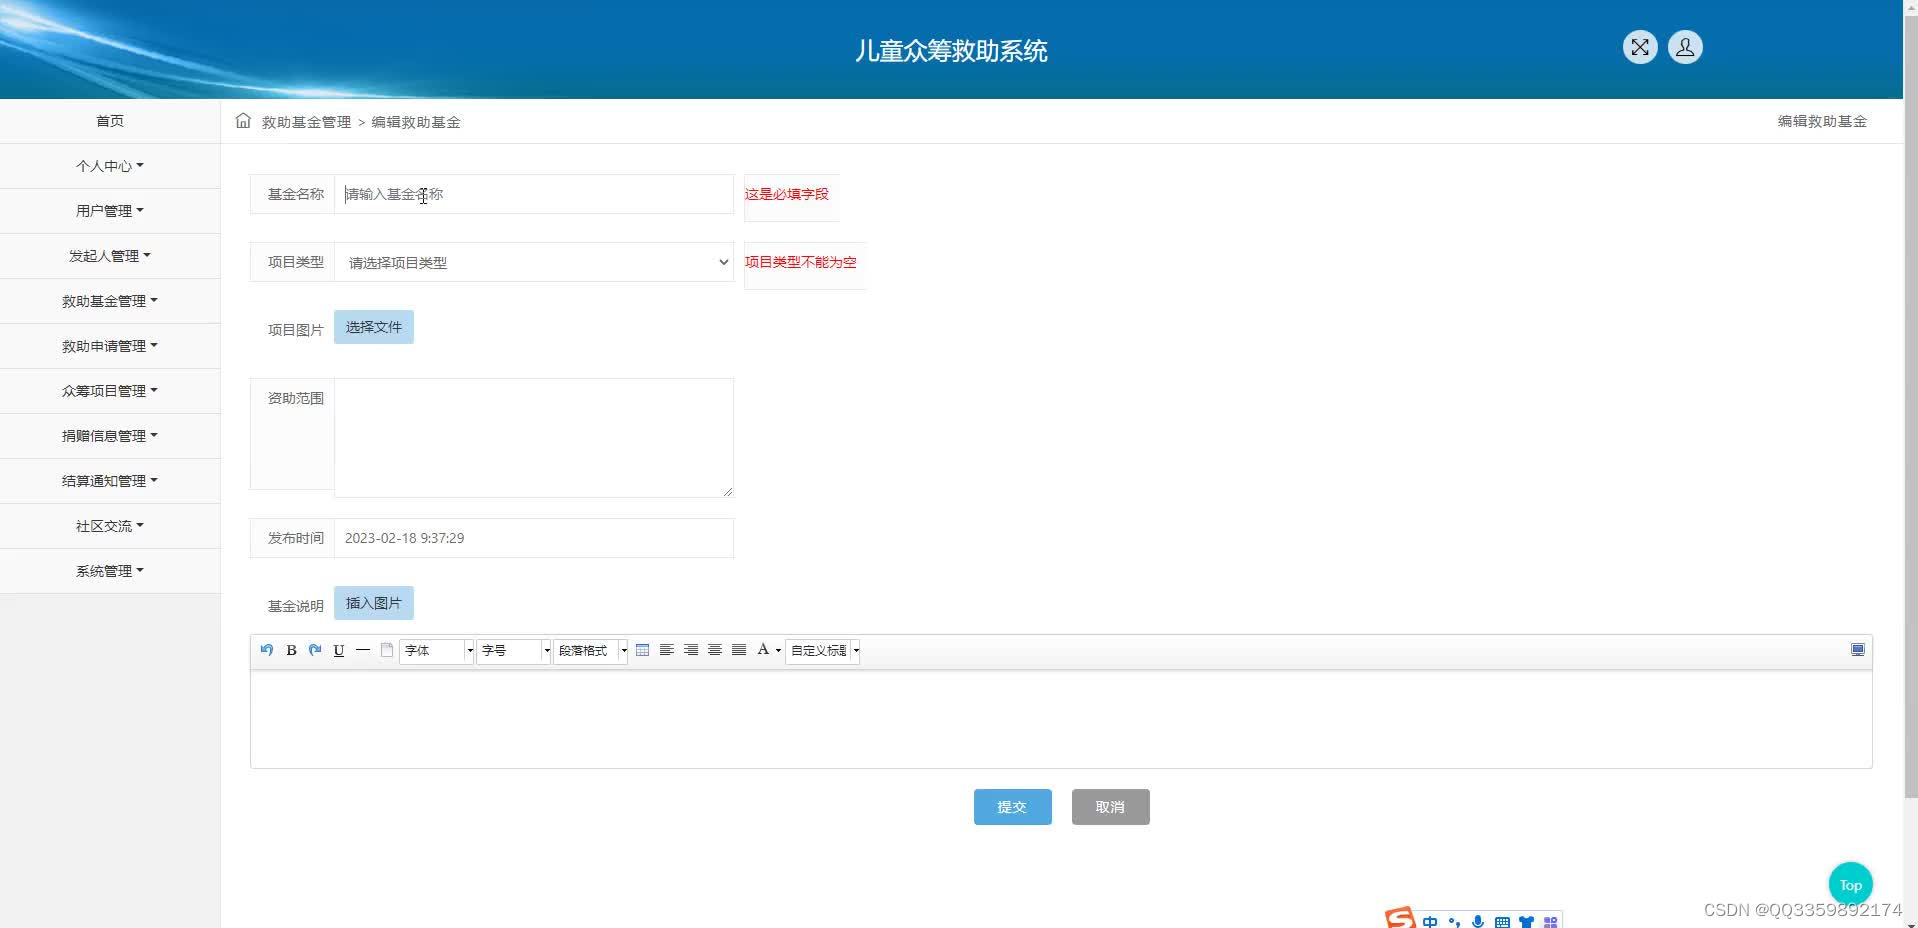1918x928 pixels.
Task: Open the soft keyboard icon on the IME bar
Action: pos(1502,921)
